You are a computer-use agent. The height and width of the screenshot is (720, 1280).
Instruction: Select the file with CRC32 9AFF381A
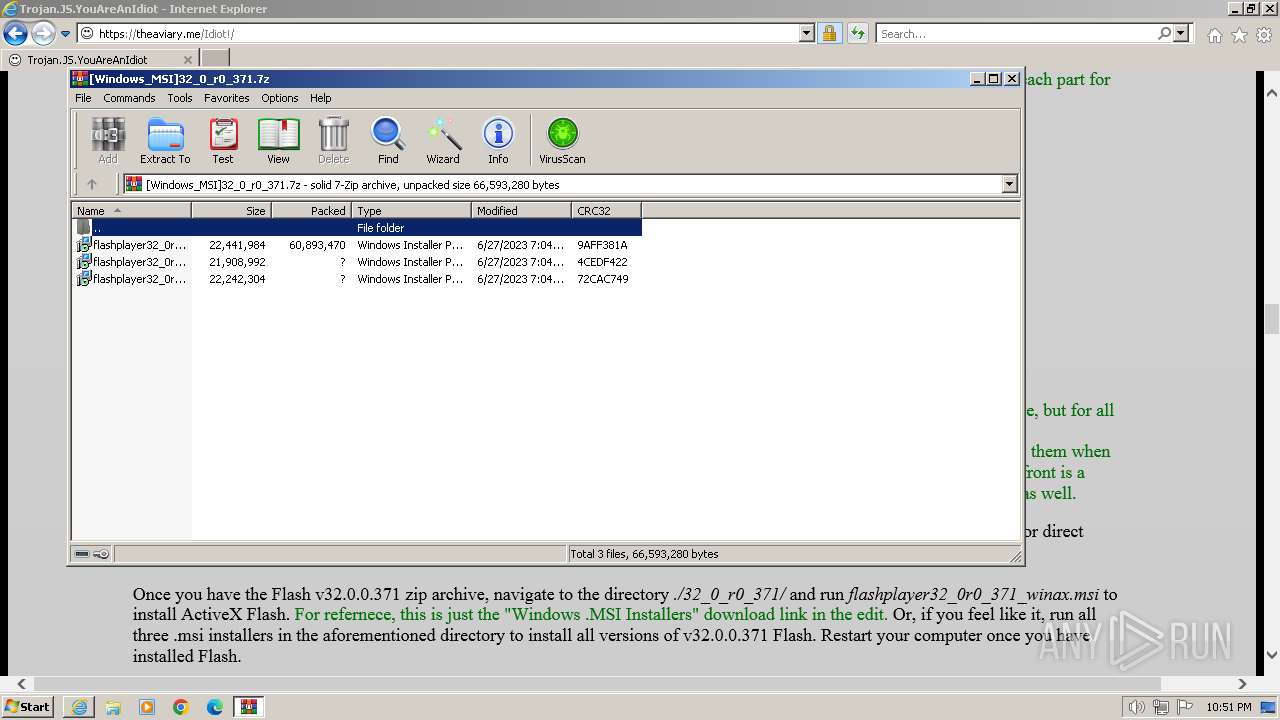[x=357, y=245]
